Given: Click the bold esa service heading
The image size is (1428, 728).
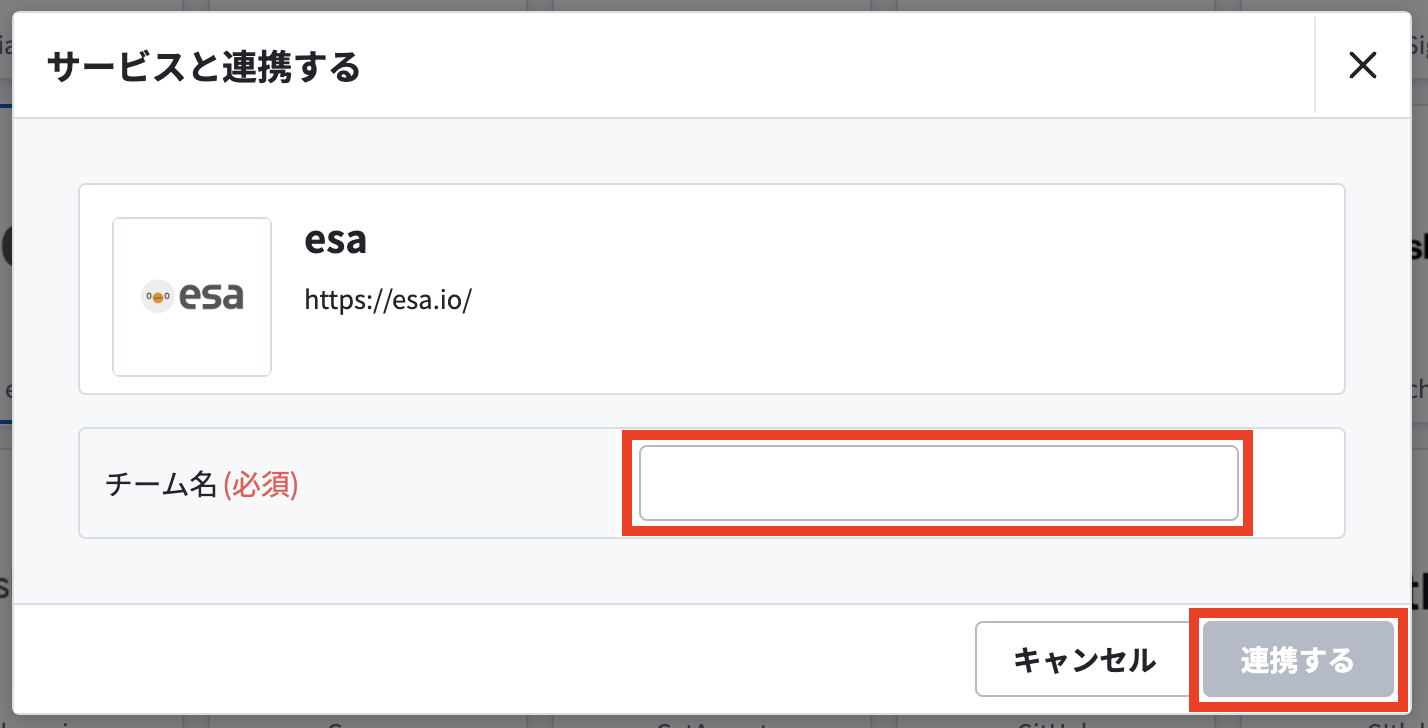Looking at the screenshot, I should [335, 240].
